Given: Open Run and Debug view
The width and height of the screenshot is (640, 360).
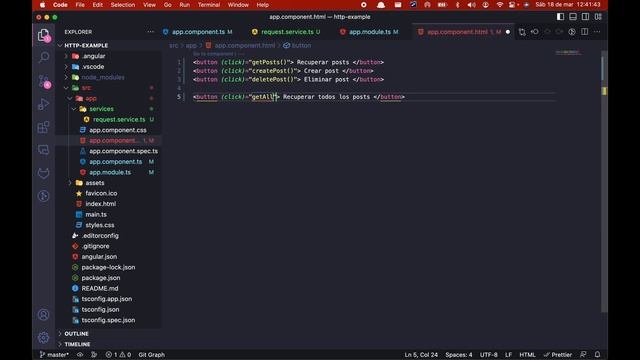Looking at the screenshot, I should pos(44,104).
